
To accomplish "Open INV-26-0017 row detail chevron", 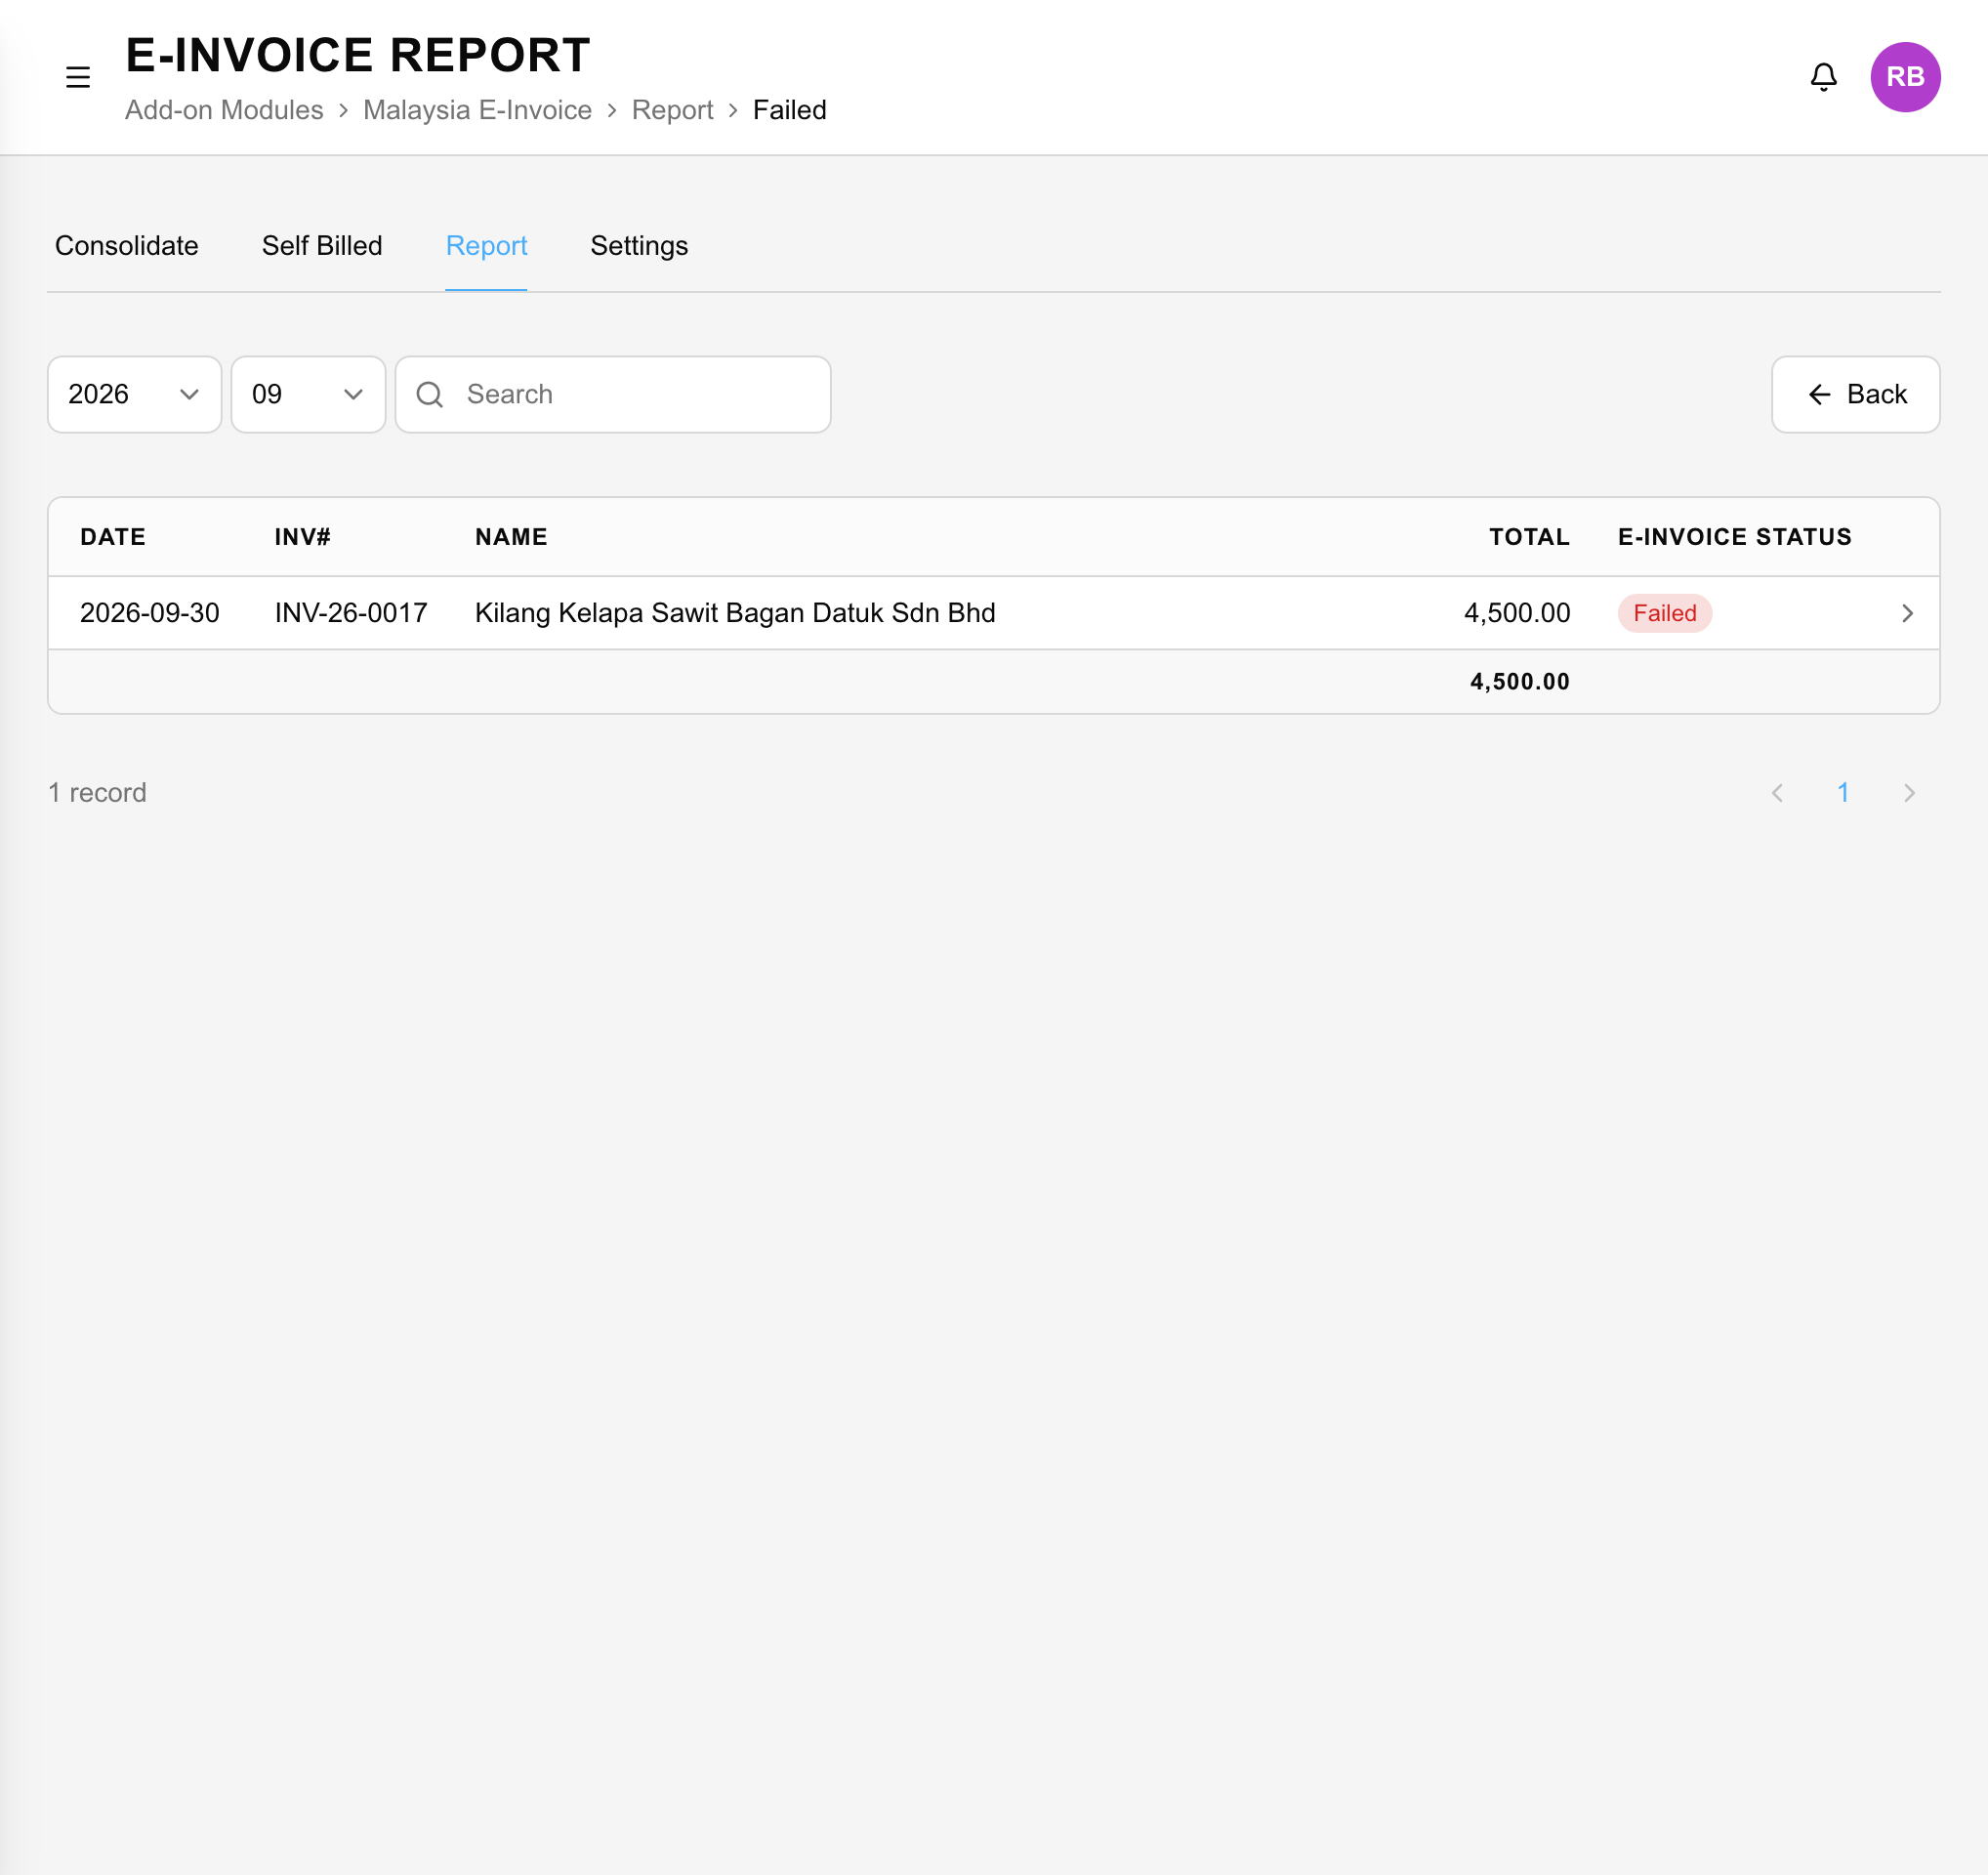I will pyautogui.click(x=1907, y=613).
